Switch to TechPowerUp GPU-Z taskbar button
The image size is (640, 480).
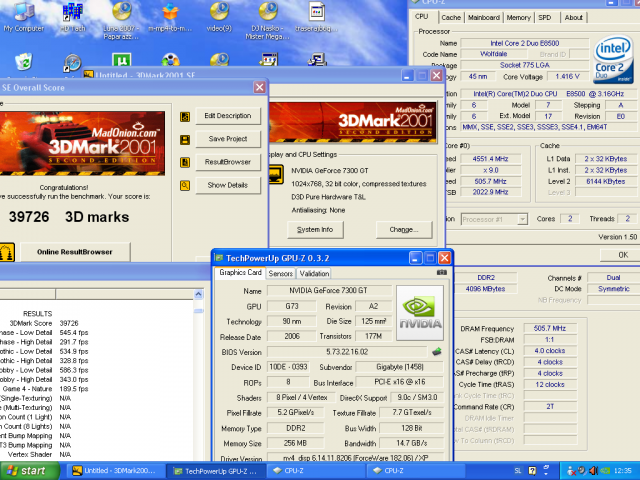point(216,471)
